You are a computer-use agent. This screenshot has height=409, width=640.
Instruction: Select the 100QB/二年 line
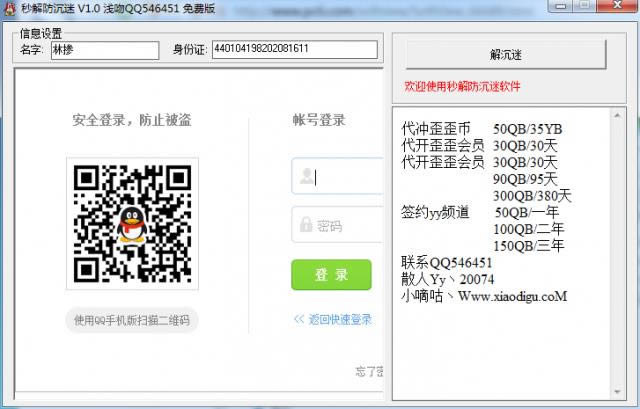[529, 229]
